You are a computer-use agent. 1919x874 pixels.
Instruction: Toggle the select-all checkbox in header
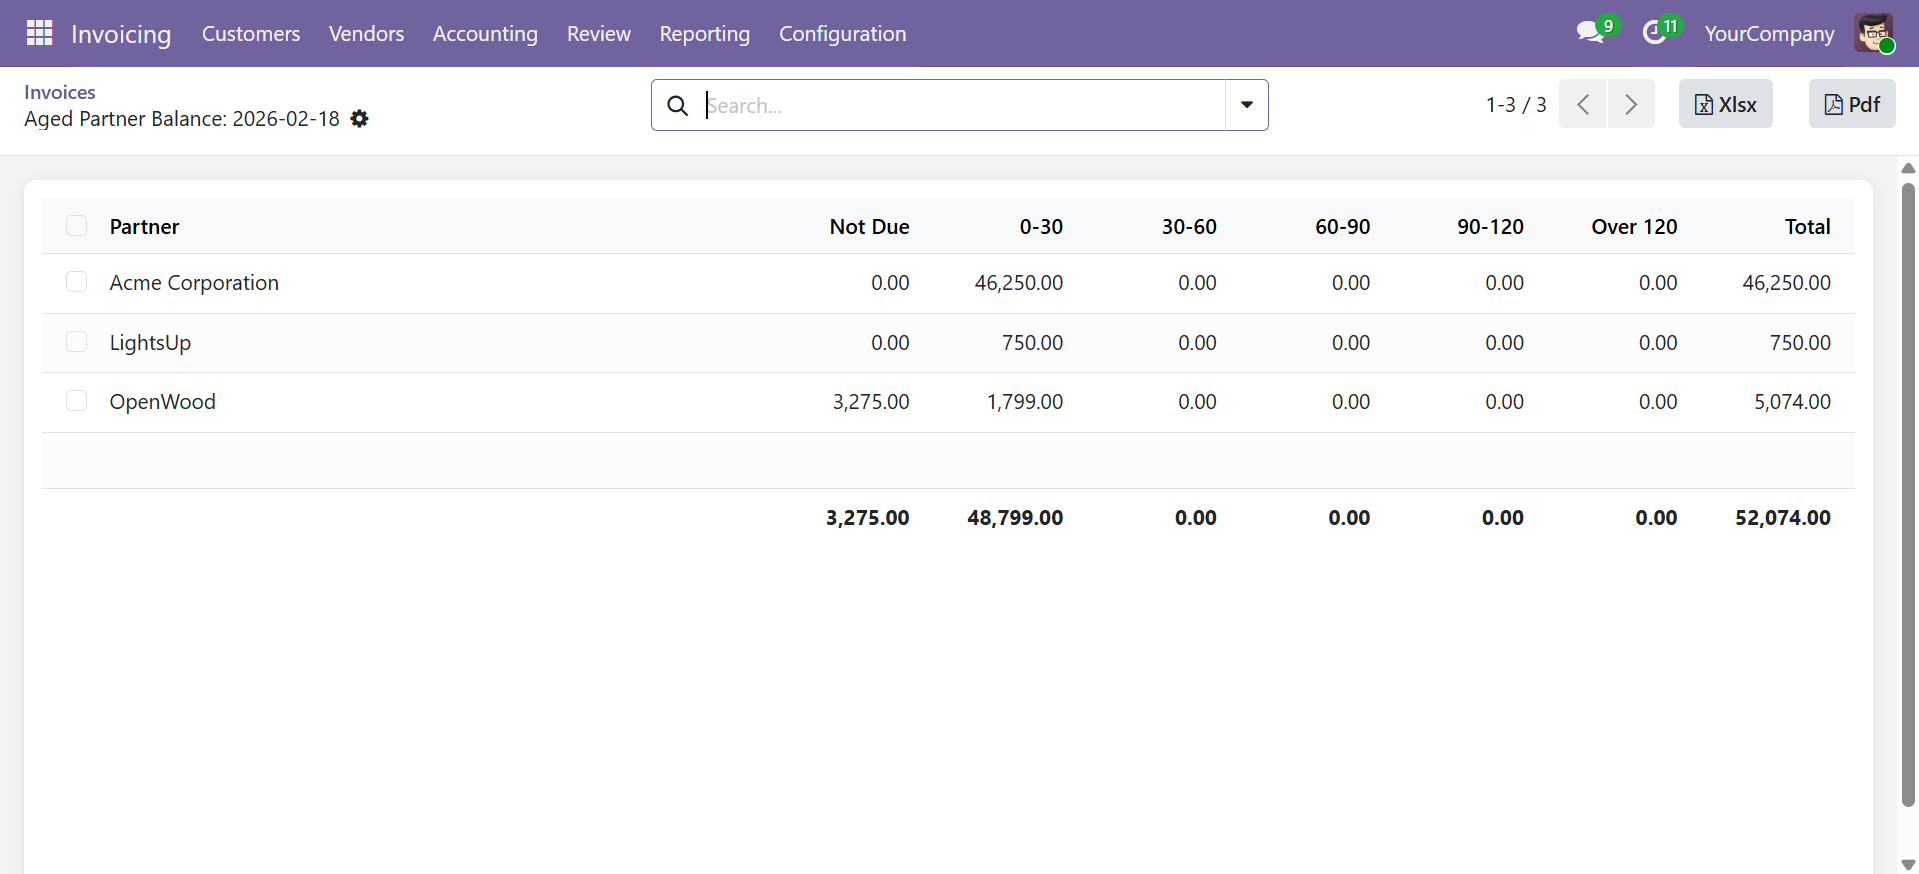click(x=76, y=226)
